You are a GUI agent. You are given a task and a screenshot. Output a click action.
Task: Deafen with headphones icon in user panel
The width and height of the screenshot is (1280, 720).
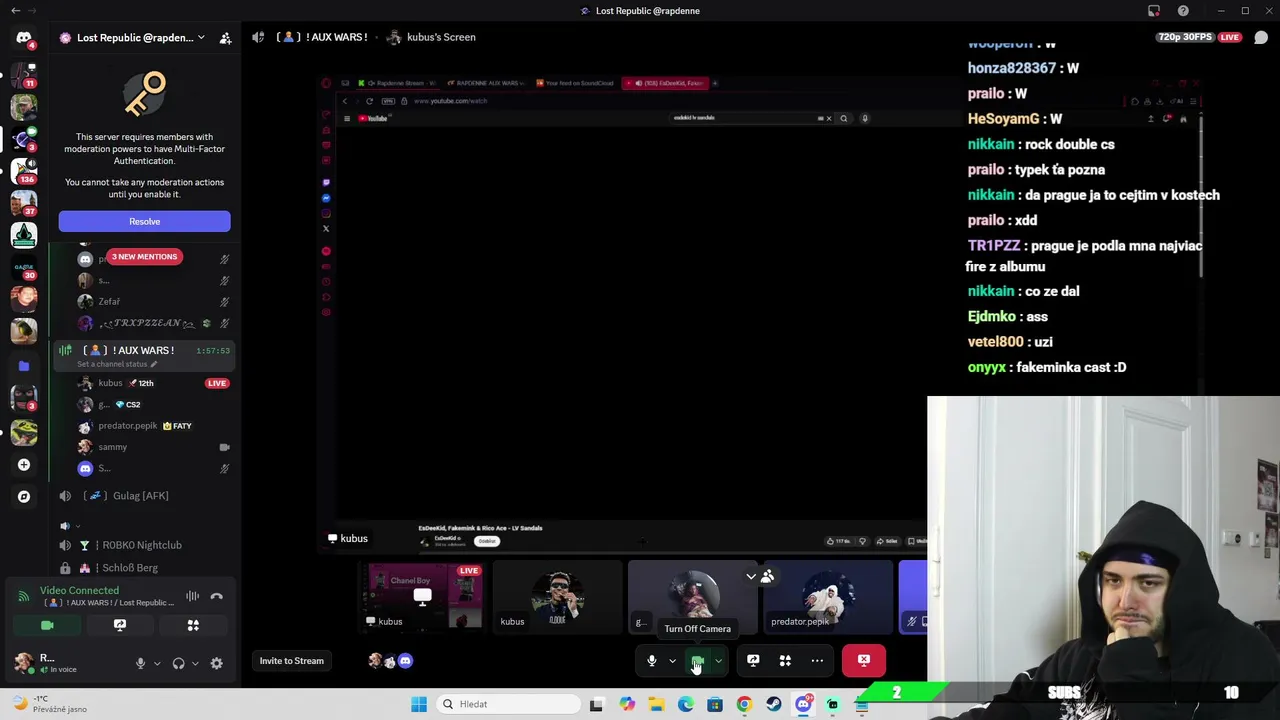pyautogui.click(x=178, y=663)
